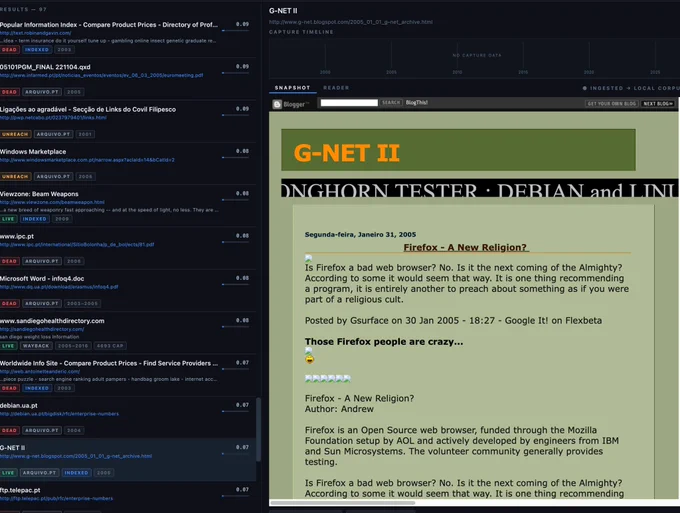Switch to the SNAPSHOT tab
680x513 pixels.
292,88
